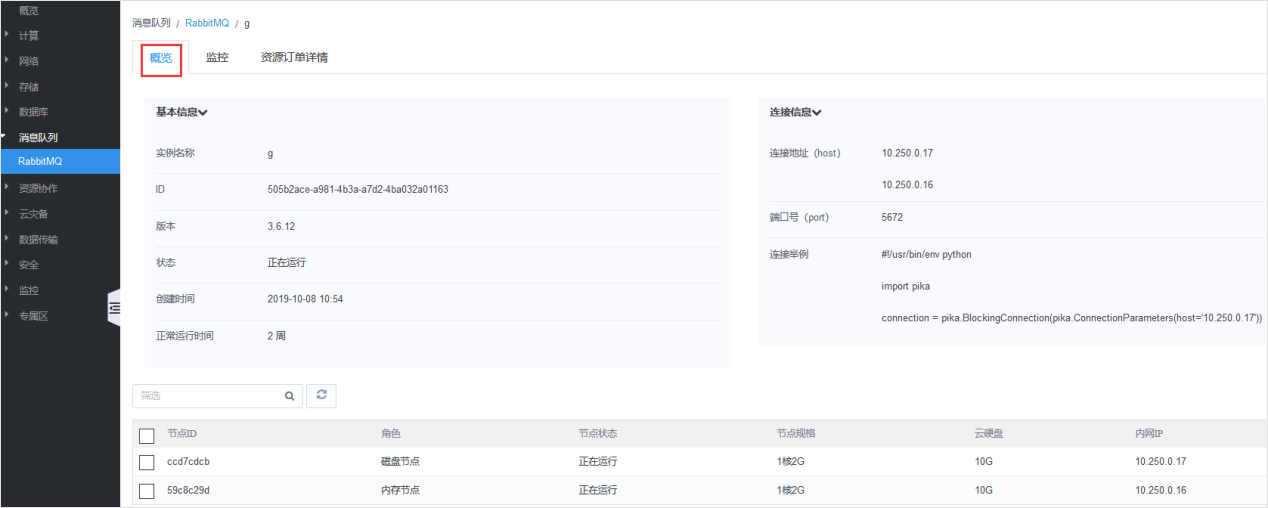The image size is (1268, 508).
Task: Click the 节点状态 column header
Action: [x=598, y=434]
